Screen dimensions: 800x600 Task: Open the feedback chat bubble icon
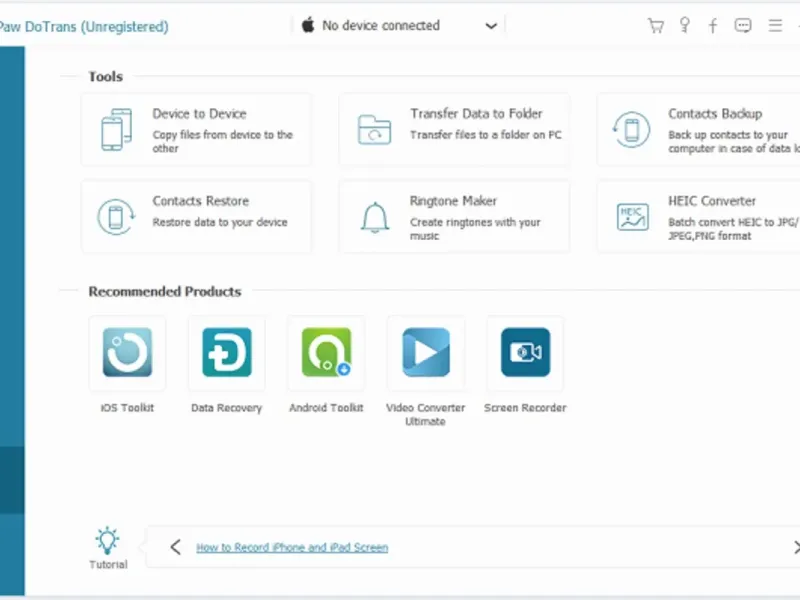coord(743,25)
